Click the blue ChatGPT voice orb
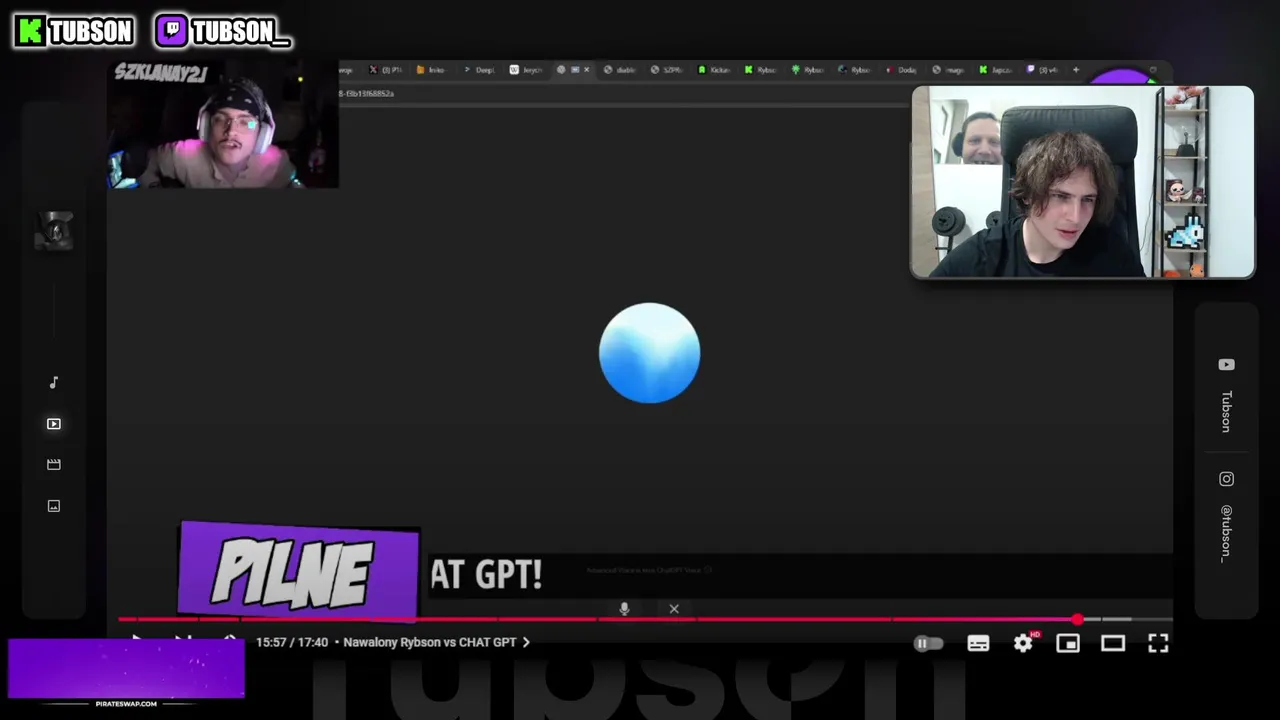1280x720 pixels. (x=649, y=353)
